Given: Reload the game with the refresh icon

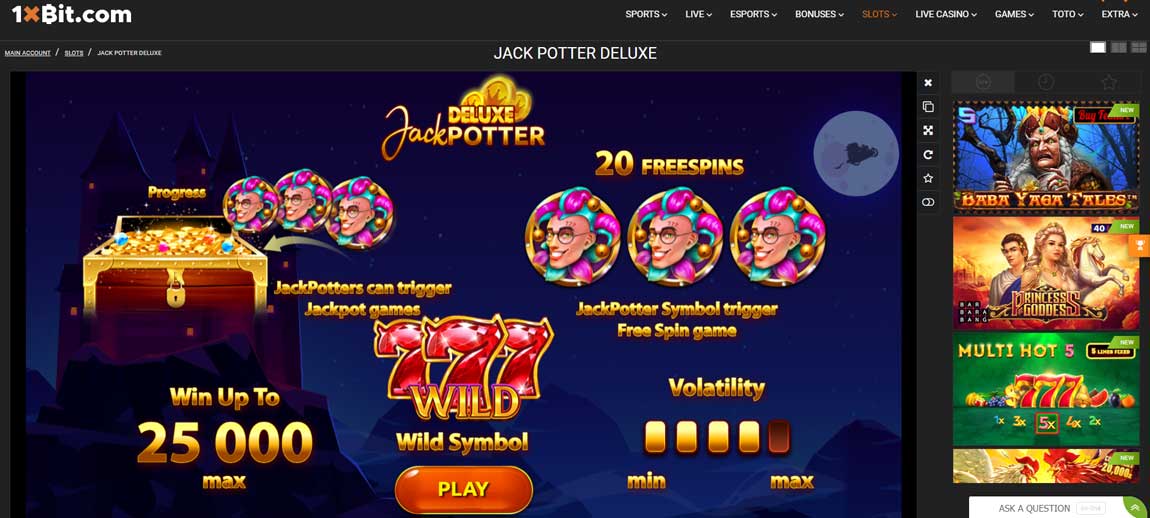Looking at the screenshot, I should coord(928,154).
